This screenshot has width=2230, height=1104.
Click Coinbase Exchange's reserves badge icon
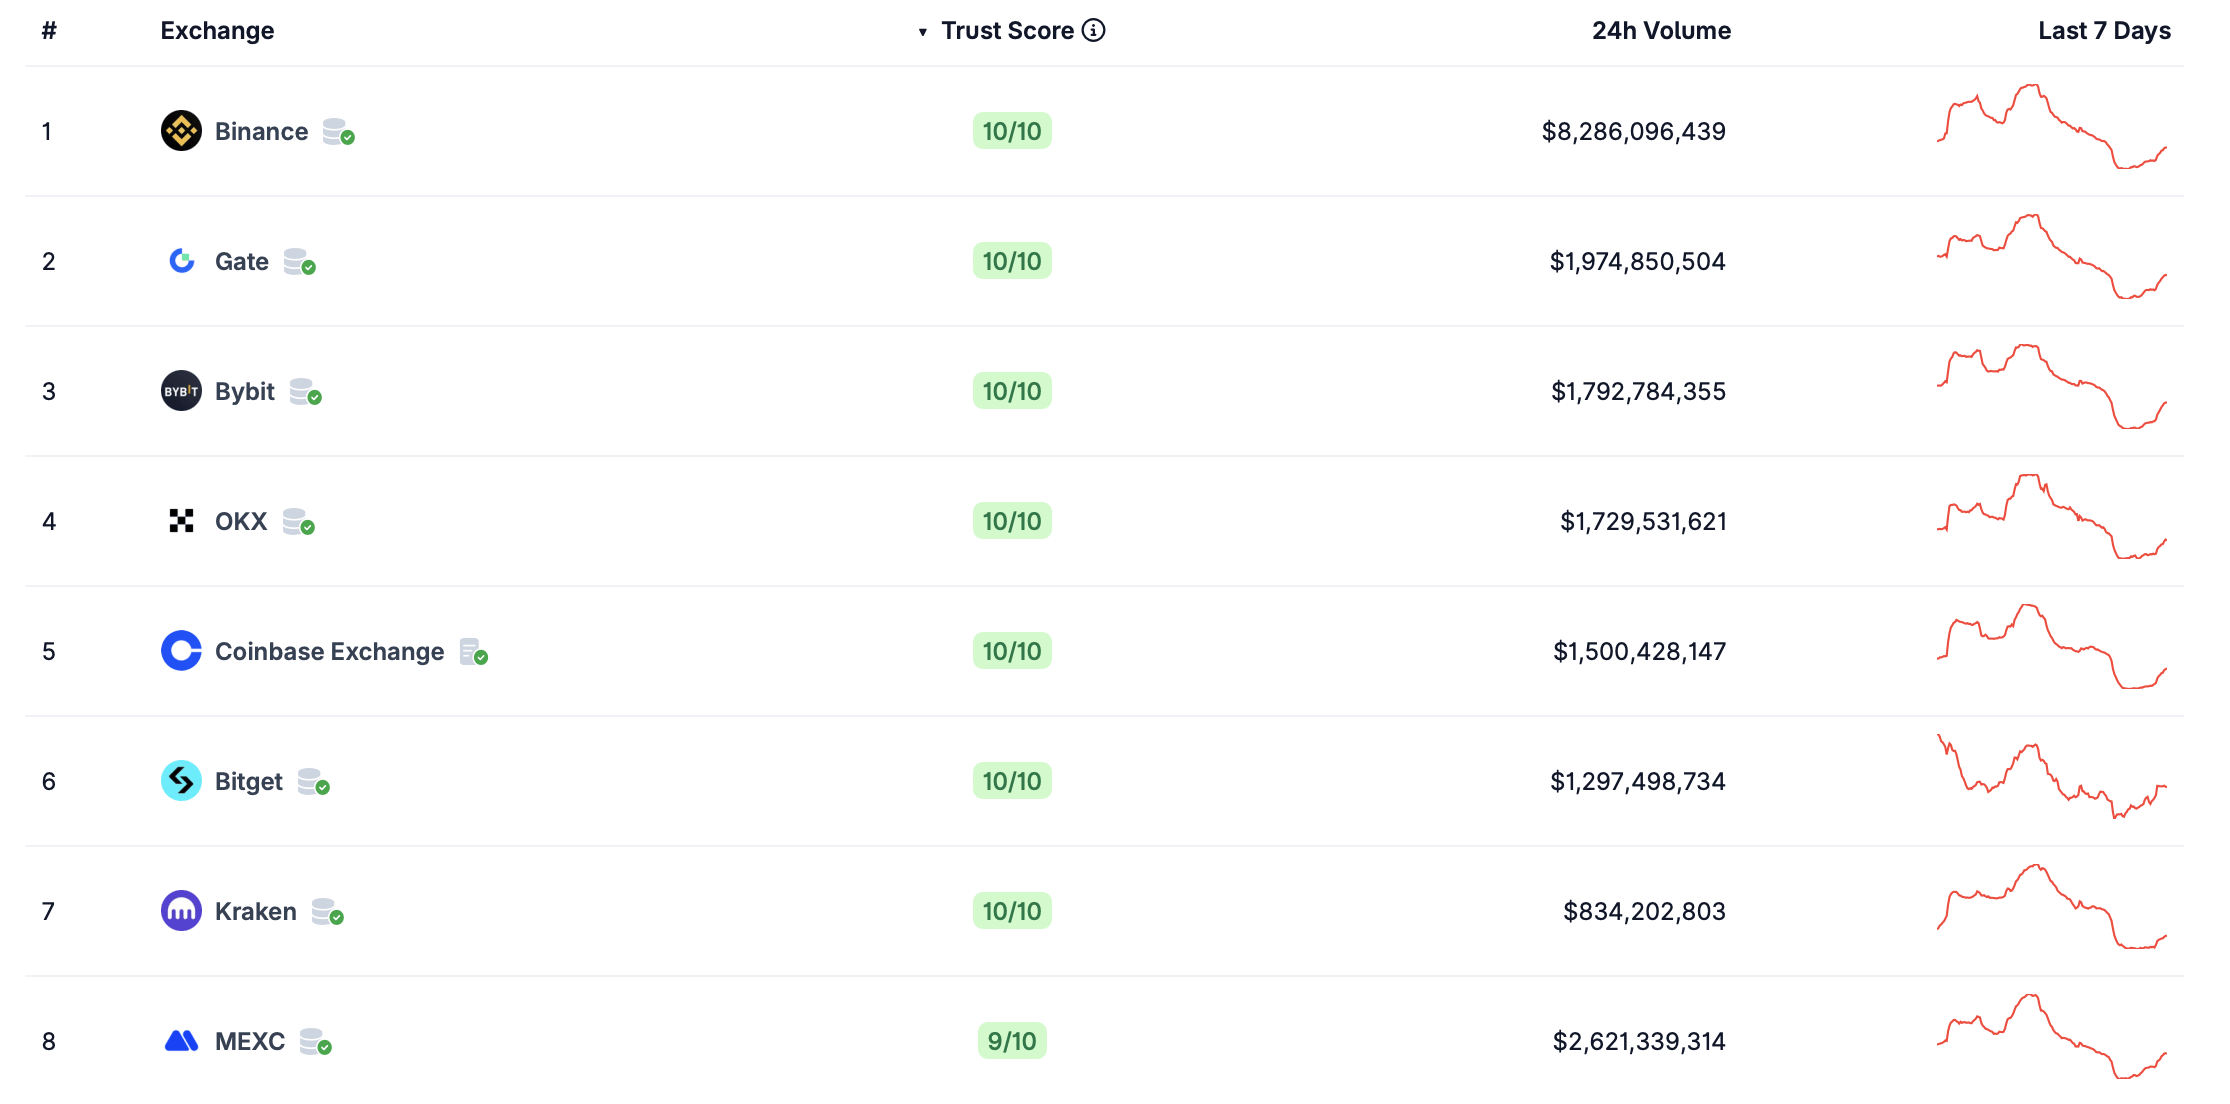(x=473, y=652)
